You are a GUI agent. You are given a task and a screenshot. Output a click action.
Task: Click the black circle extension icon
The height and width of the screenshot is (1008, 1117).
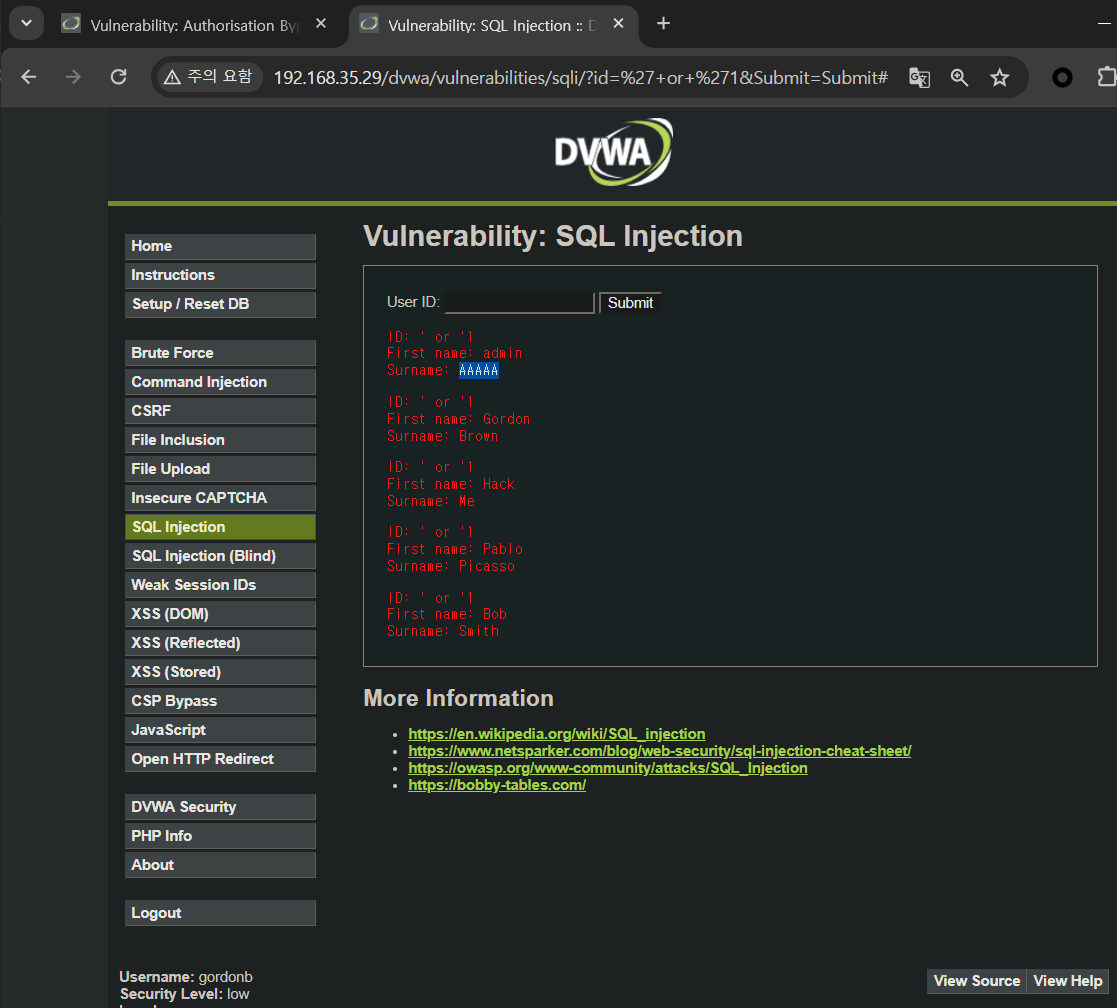tap(1062, 77)
